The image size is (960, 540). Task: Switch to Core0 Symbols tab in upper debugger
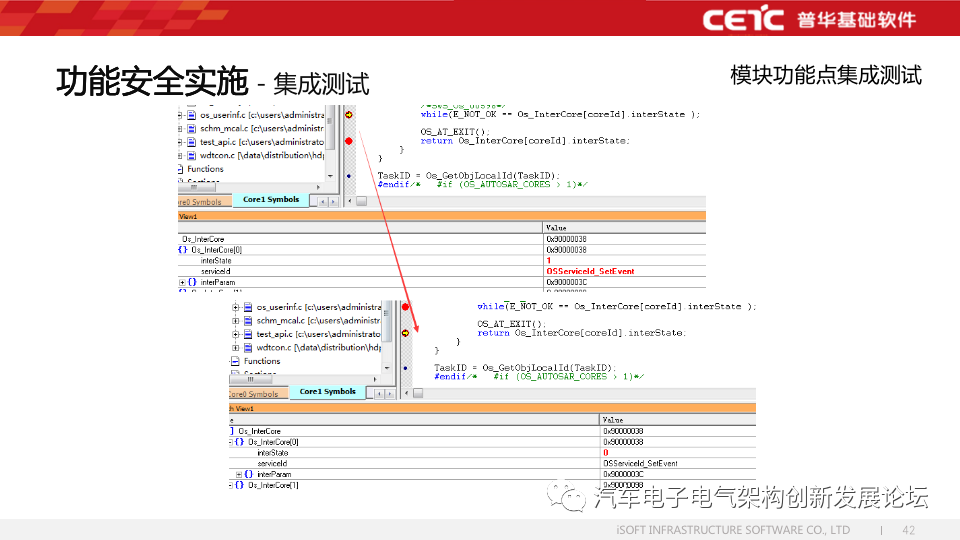204,202
